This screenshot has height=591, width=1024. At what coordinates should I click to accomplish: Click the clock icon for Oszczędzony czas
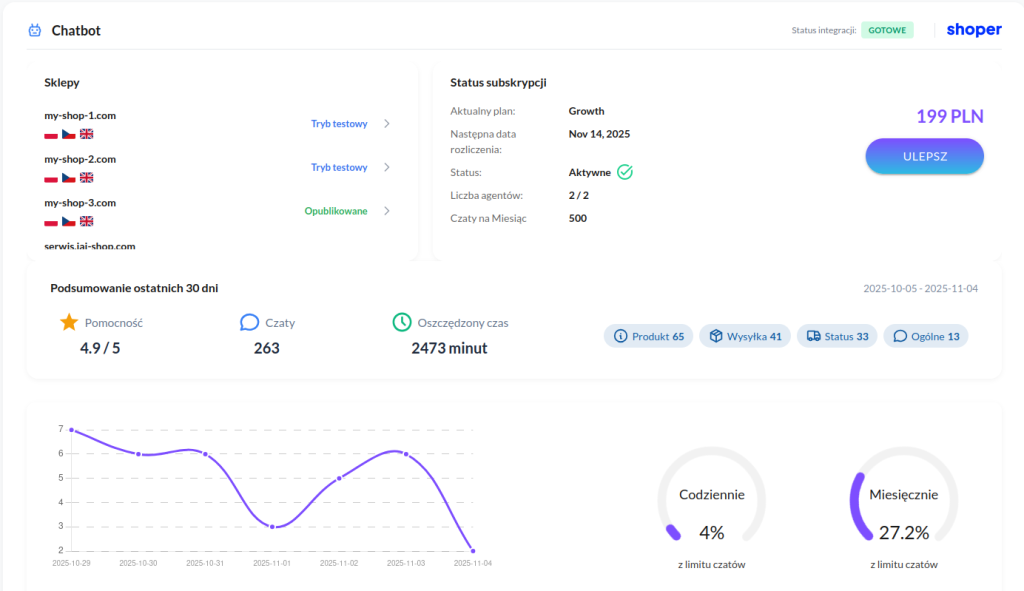pos(402,322)
